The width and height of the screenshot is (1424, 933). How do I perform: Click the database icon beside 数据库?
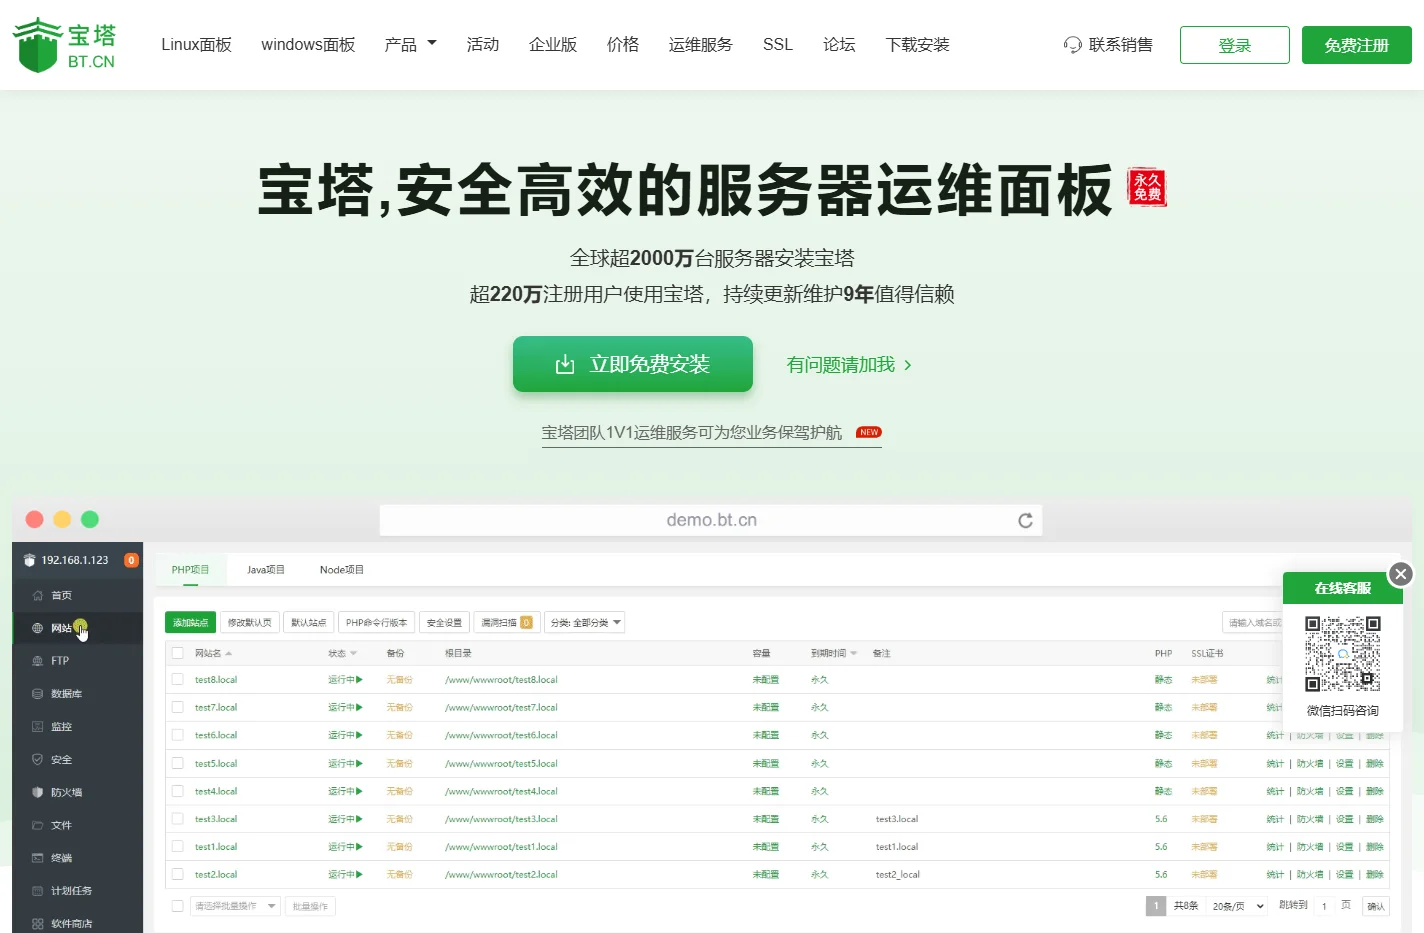(37, 694)
